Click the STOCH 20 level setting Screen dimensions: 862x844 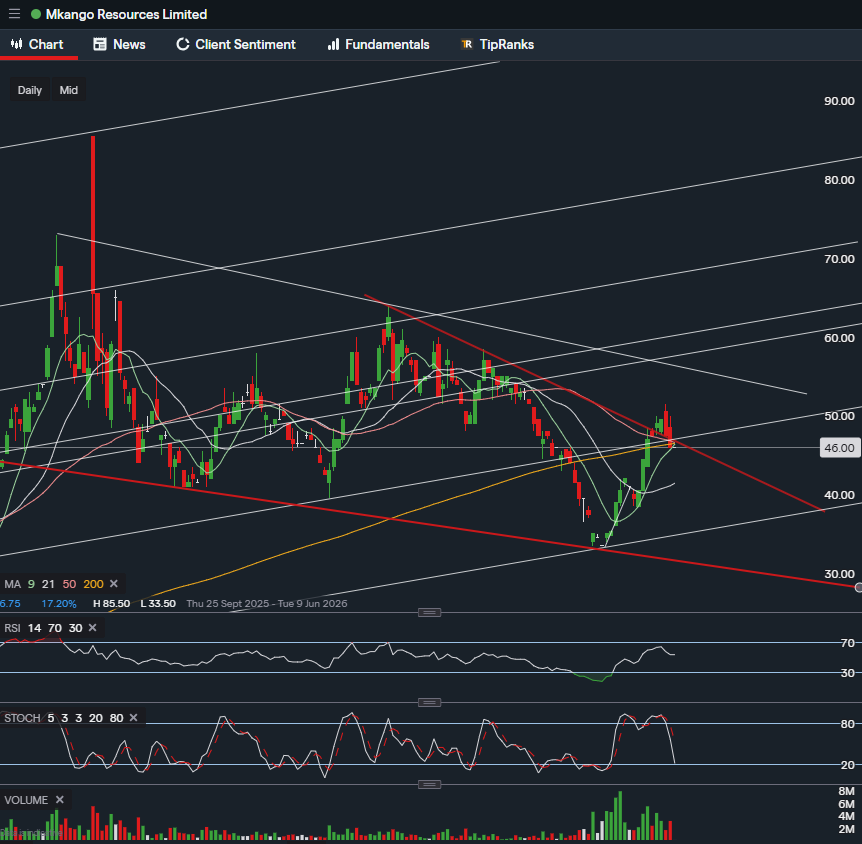point(96,718)
